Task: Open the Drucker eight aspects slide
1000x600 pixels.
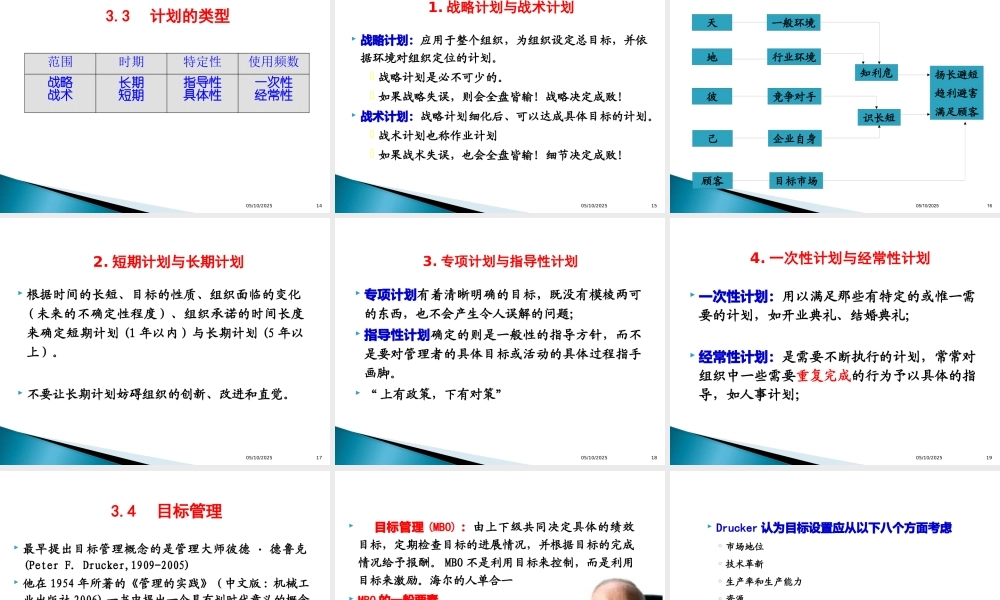Action: pos(835,536)
